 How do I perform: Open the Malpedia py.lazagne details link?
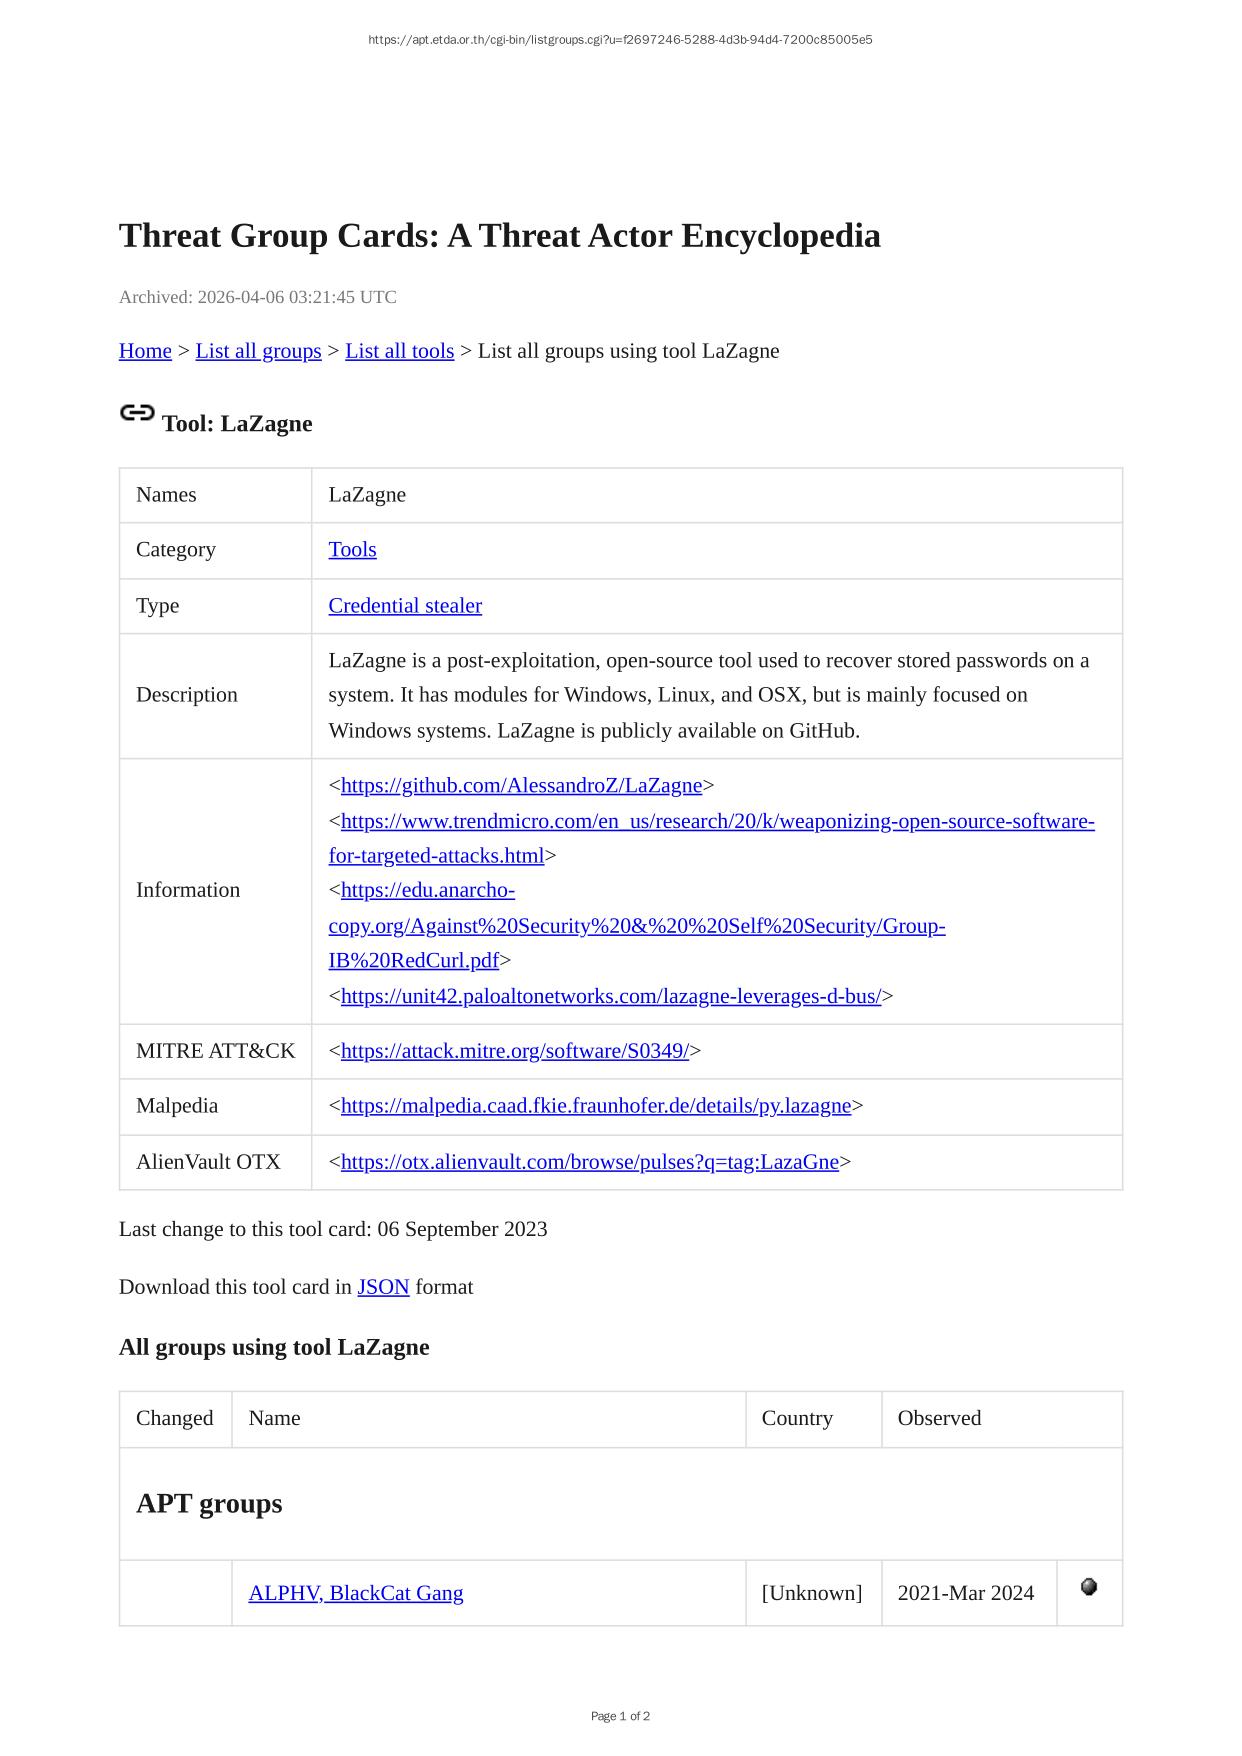coord(595,1106)
